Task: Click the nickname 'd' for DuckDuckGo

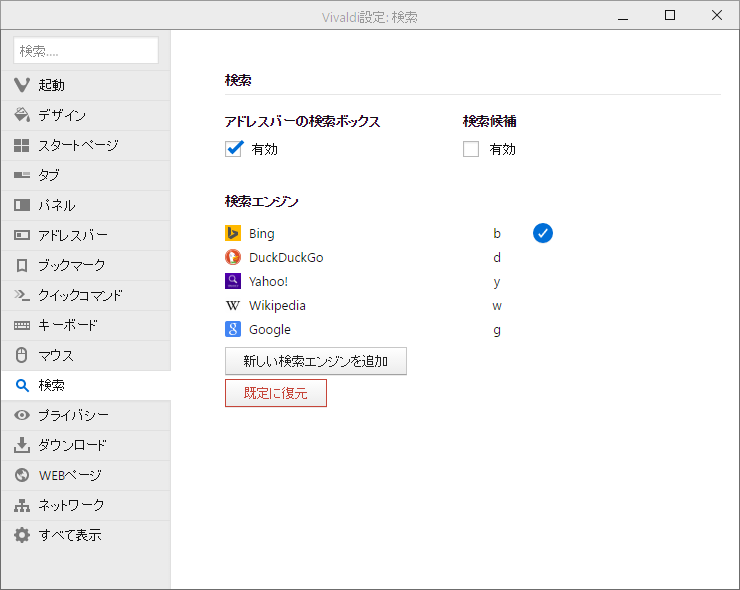Action: pos(497,258)
